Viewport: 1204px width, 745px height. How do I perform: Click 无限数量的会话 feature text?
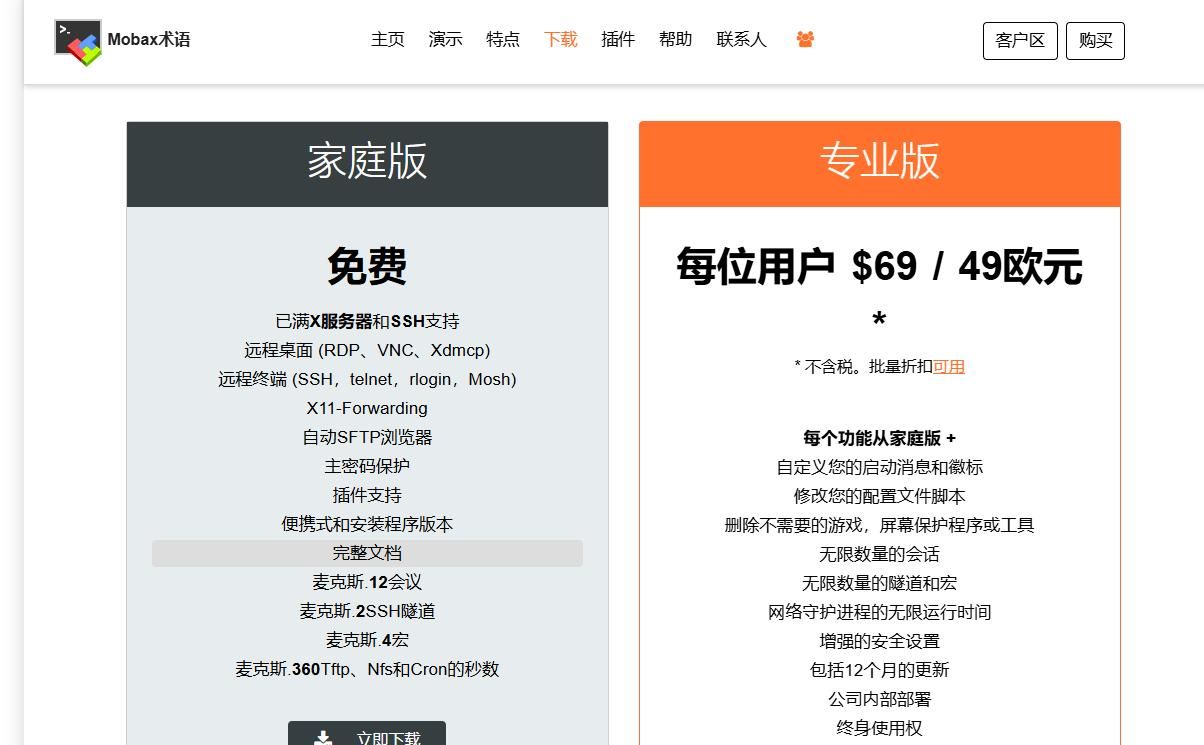[x=880, y=554]
